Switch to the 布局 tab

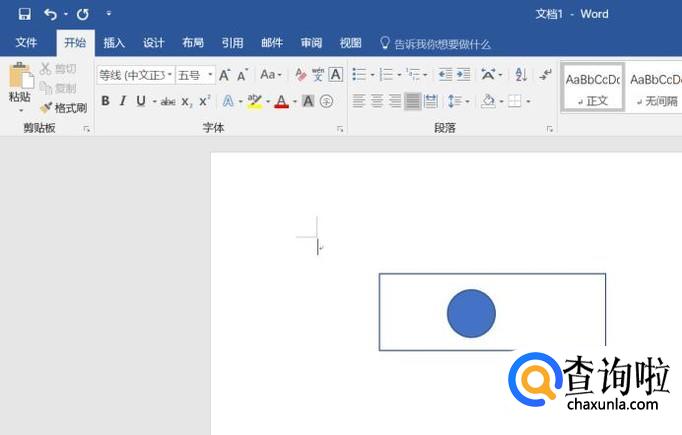coord(193,43)
